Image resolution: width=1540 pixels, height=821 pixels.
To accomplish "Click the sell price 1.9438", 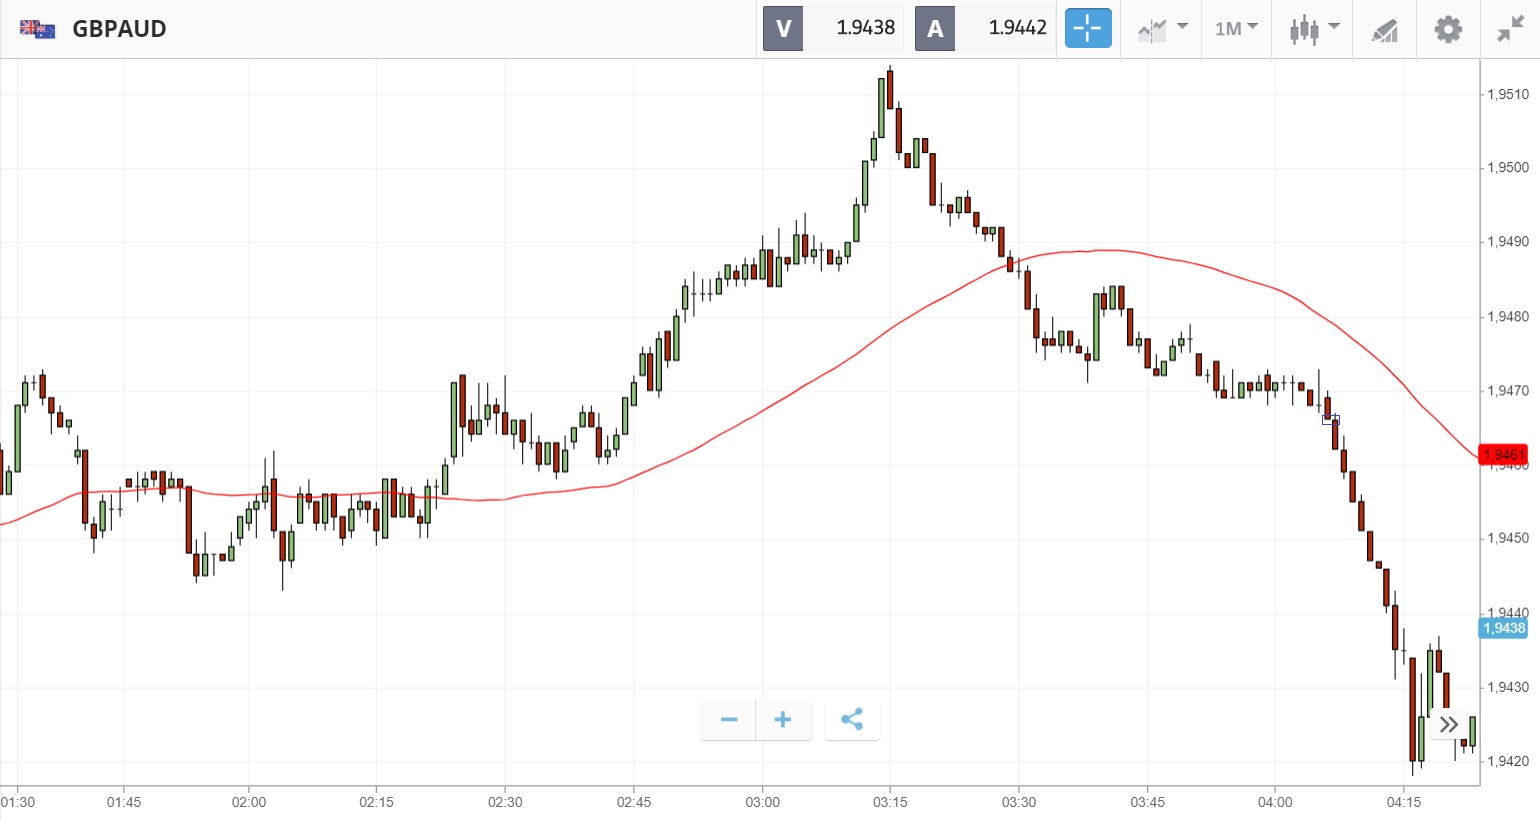I will [865, 29].
